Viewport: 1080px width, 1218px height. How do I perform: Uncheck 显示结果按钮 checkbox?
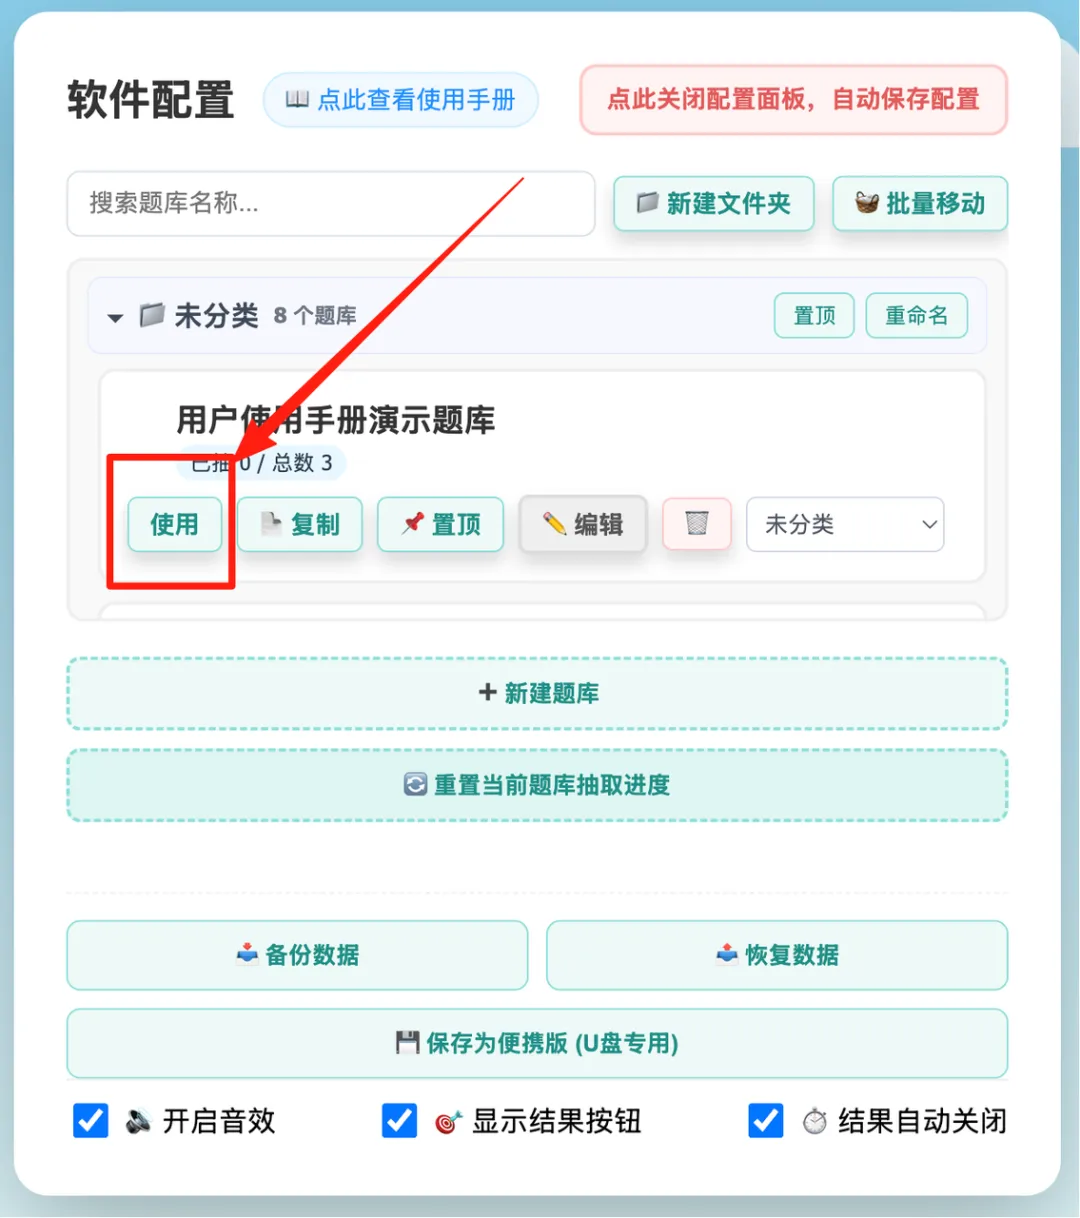pyautogui.click(x=400, y=1121)
